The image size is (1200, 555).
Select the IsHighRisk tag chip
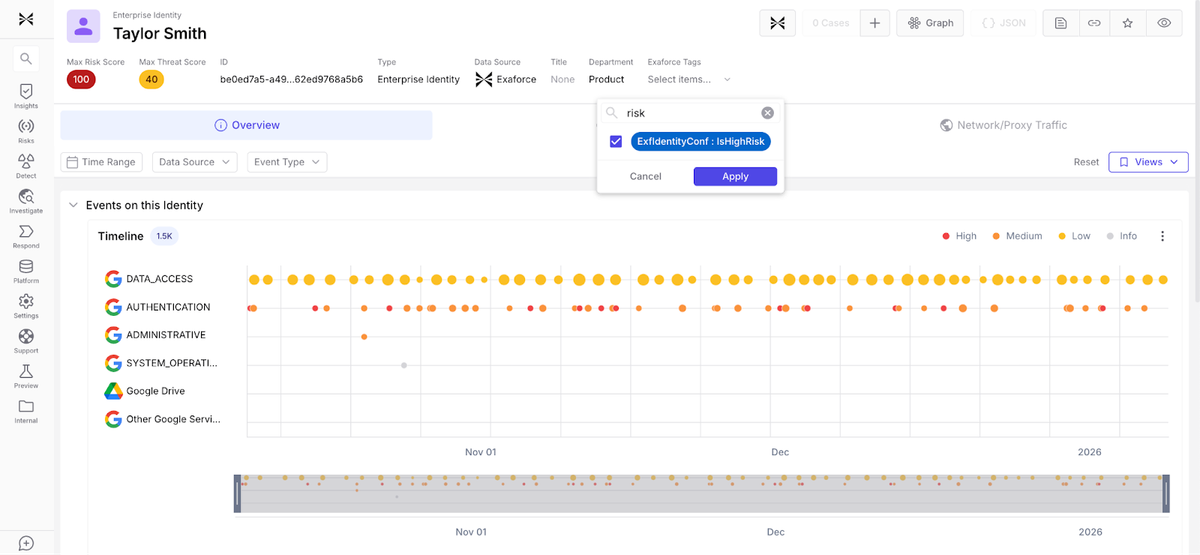pyautogui.click(x=701, y=142)
